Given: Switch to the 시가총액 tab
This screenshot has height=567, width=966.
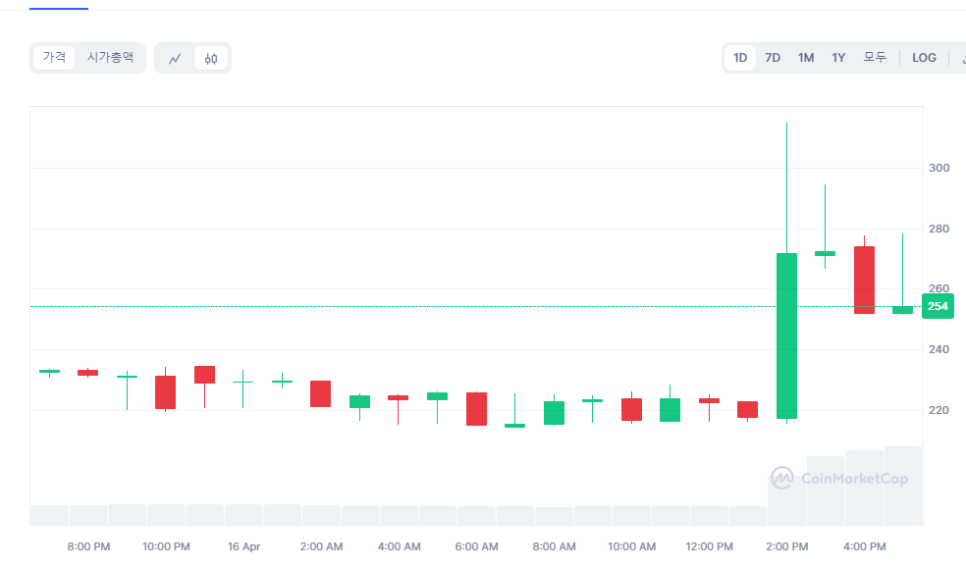Looking at the screenshot, I should 110,57.
